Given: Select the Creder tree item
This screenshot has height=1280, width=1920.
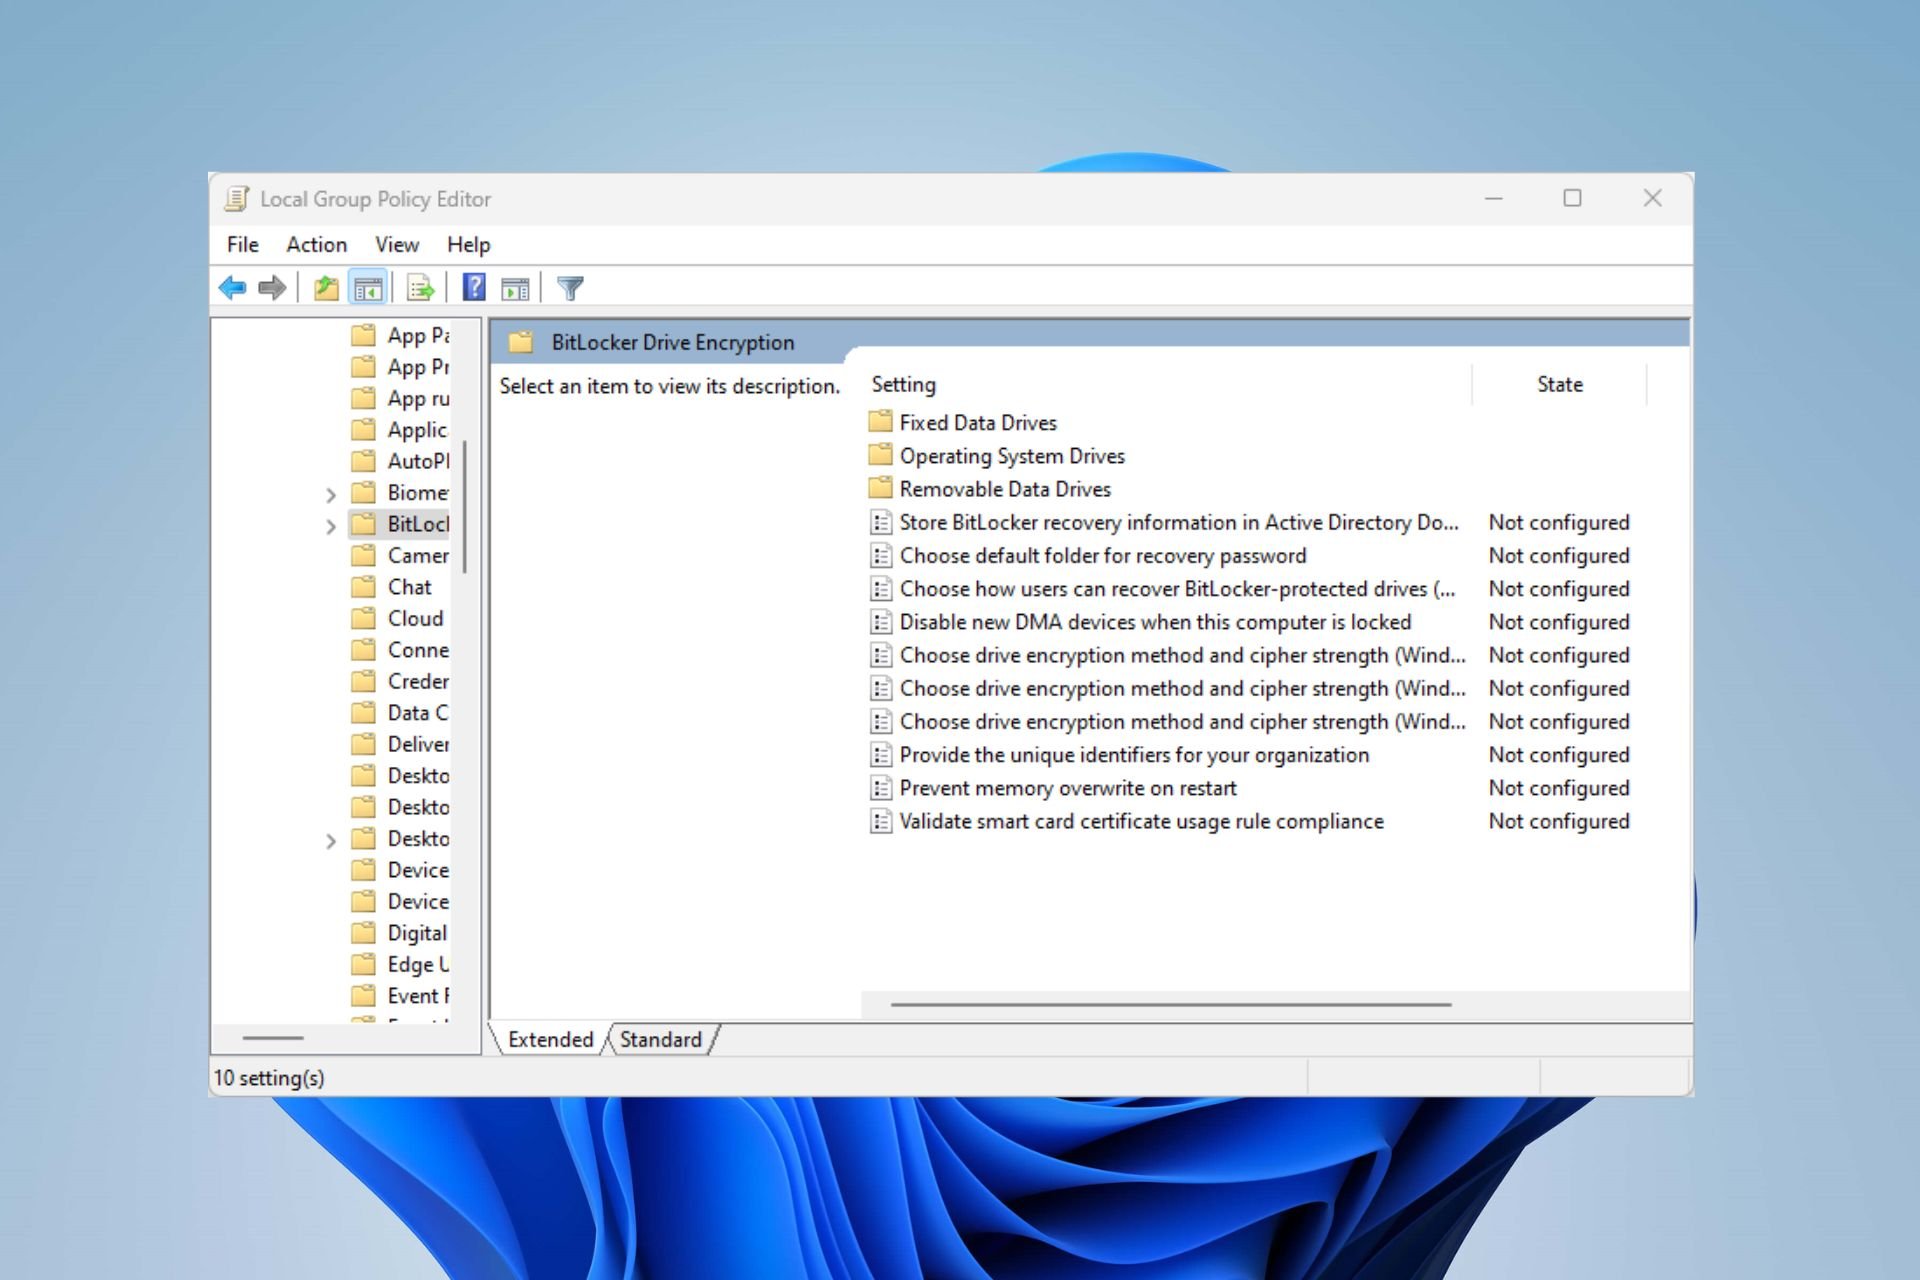Looking at the screenshot, I should (x=418, y=681).
